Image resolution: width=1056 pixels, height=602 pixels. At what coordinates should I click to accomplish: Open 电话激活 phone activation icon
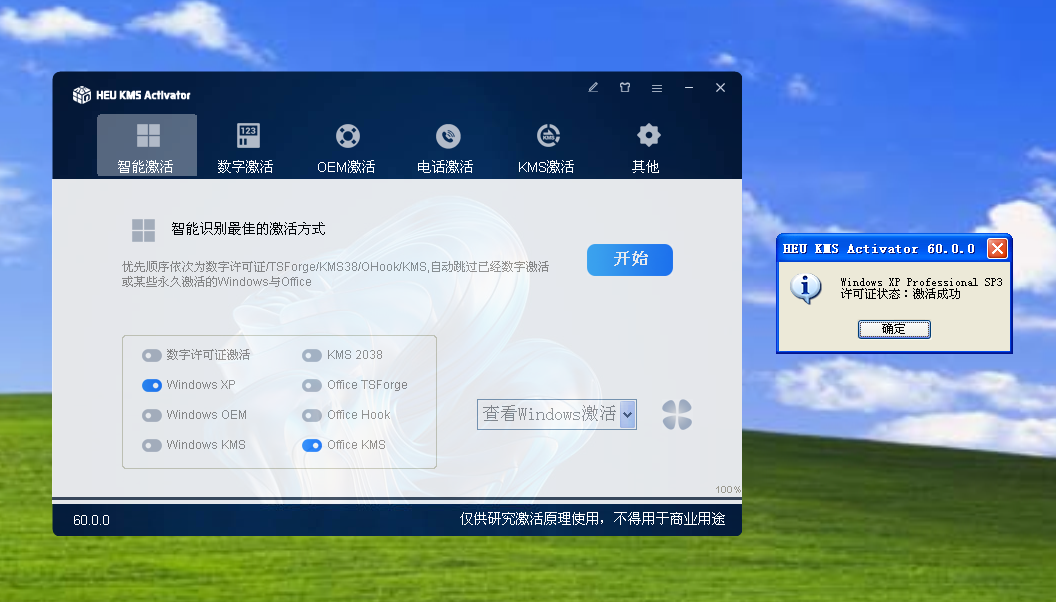446,135
